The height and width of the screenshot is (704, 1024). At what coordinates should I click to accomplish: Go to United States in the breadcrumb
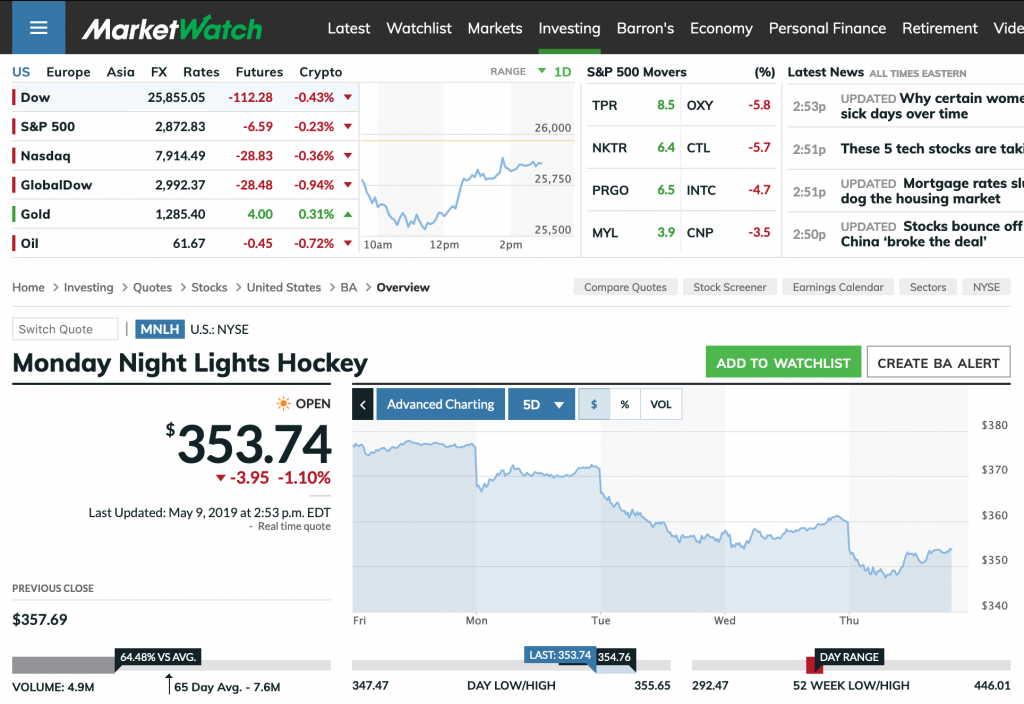pos(283,287)
